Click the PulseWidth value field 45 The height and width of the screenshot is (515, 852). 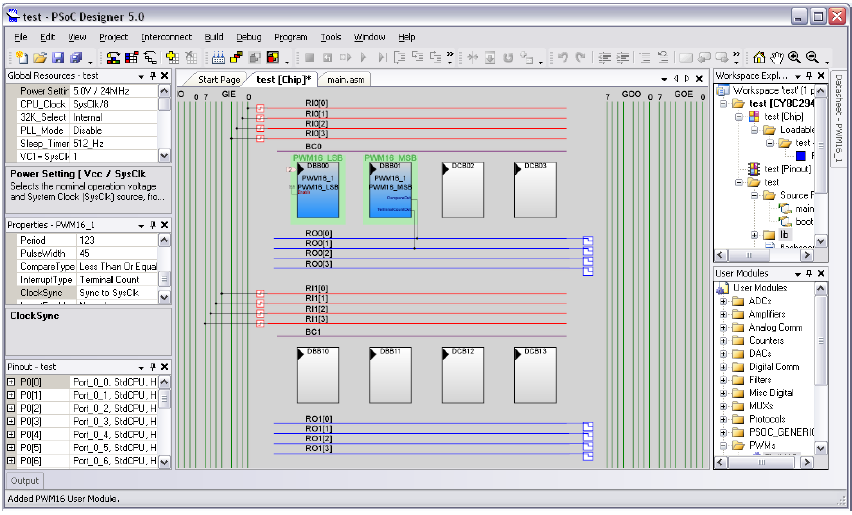[x=117, y=253]
